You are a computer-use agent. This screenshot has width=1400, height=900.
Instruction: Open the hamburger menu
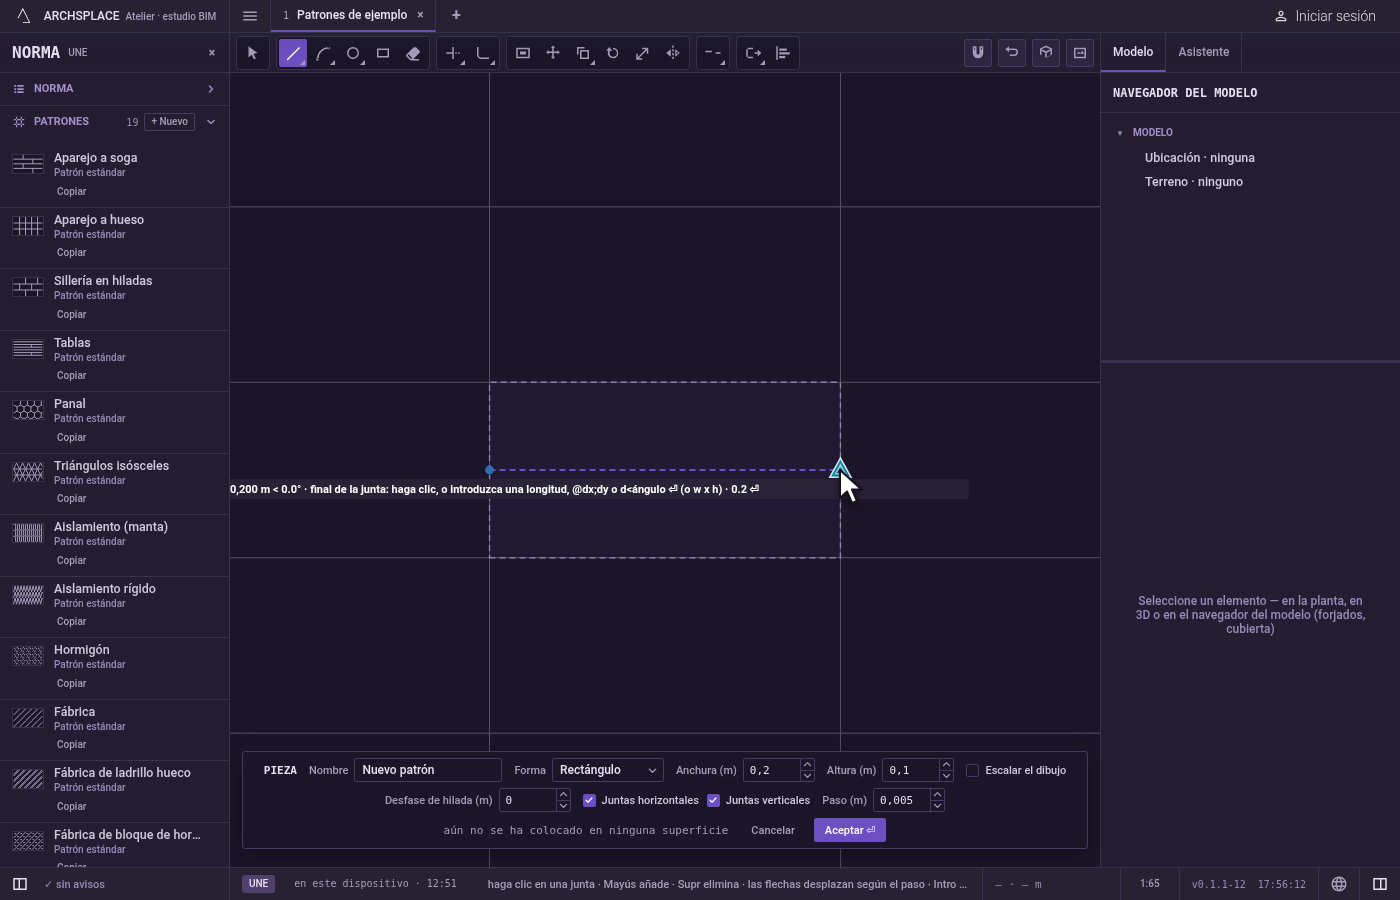250,15
